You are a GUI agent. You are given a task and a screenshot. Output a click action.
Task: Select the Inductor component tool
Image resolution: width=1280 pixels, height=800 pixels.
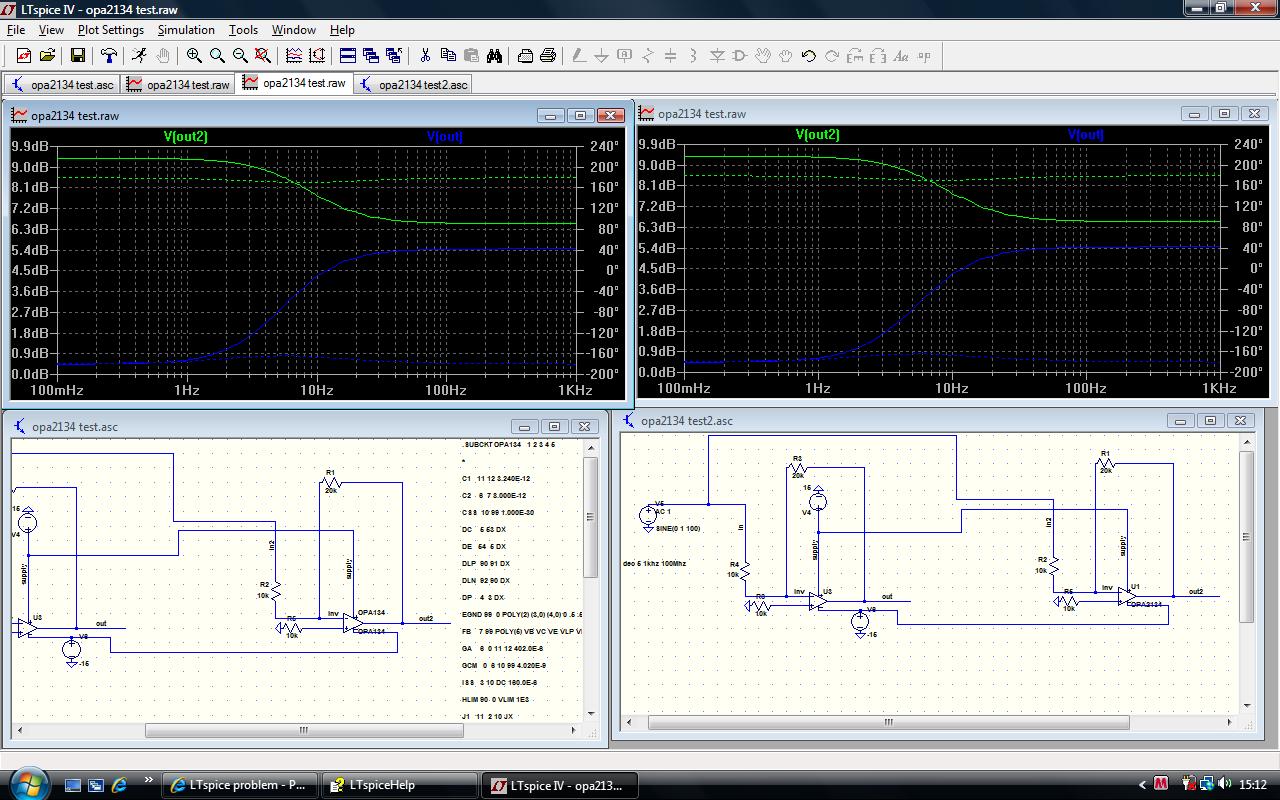(694, 56)
